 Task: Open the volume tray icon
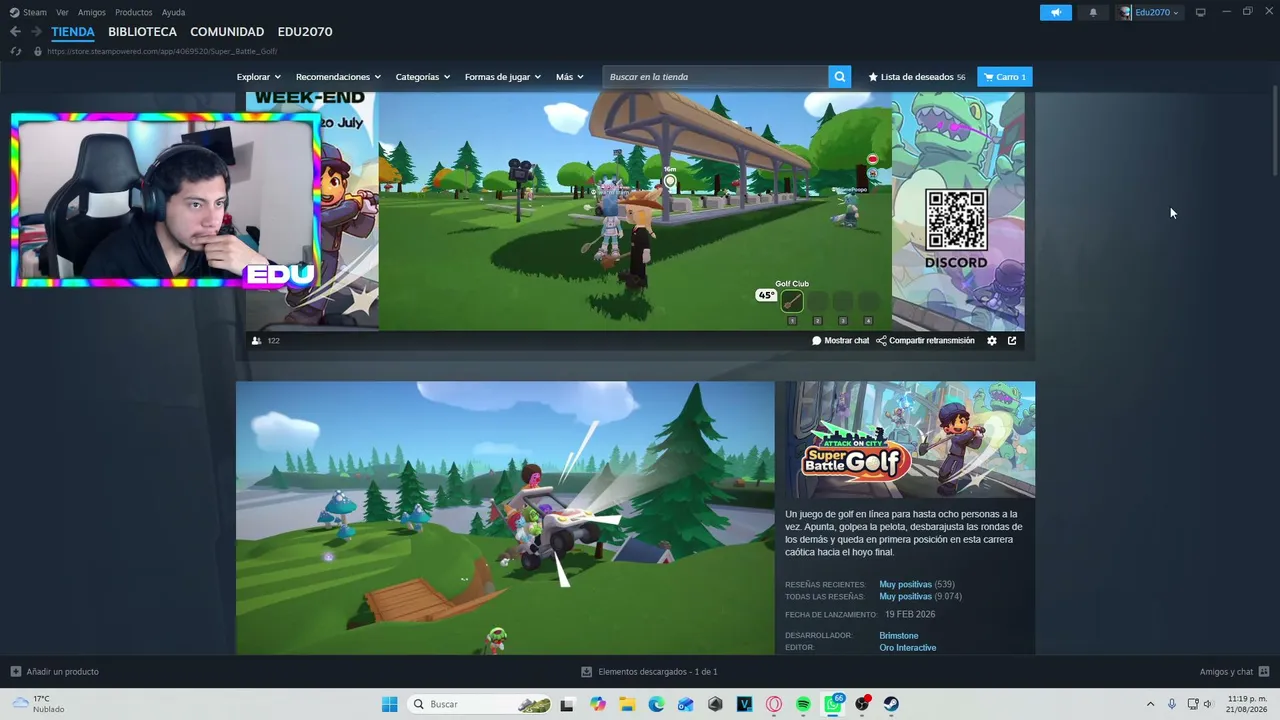click(x=1208, y=704)
